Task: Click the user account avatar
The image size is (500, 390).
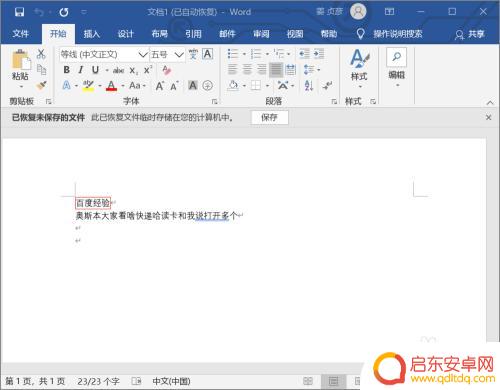Action: point(358,12)
